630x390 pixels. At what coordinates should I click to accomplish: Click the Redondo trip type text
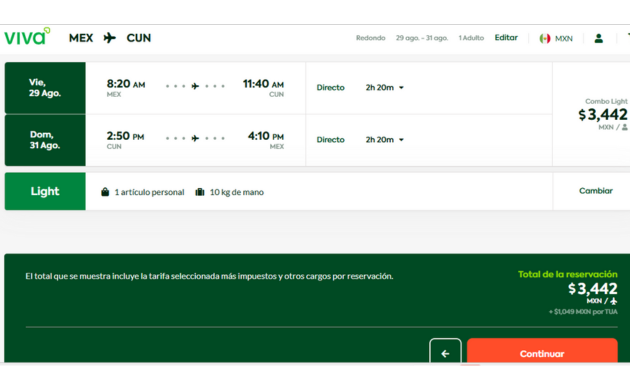pyautogui.click(x=370, y=38)
